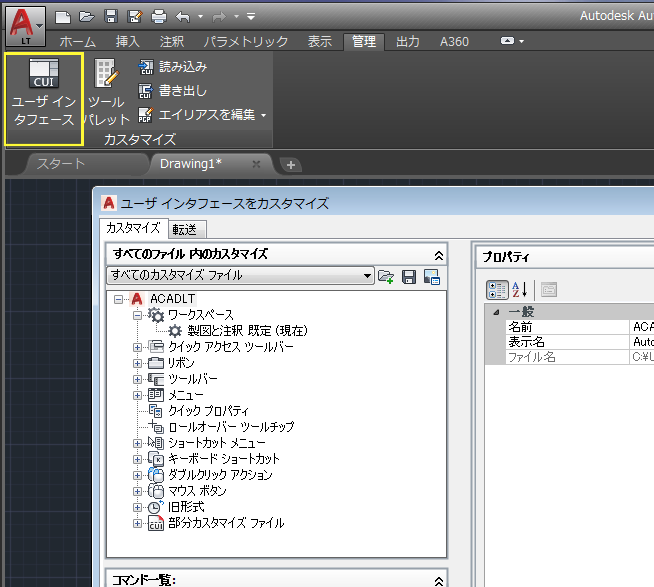Print the drawing with the plot icon
654x587 pixels.
click(x=158, y=17)
